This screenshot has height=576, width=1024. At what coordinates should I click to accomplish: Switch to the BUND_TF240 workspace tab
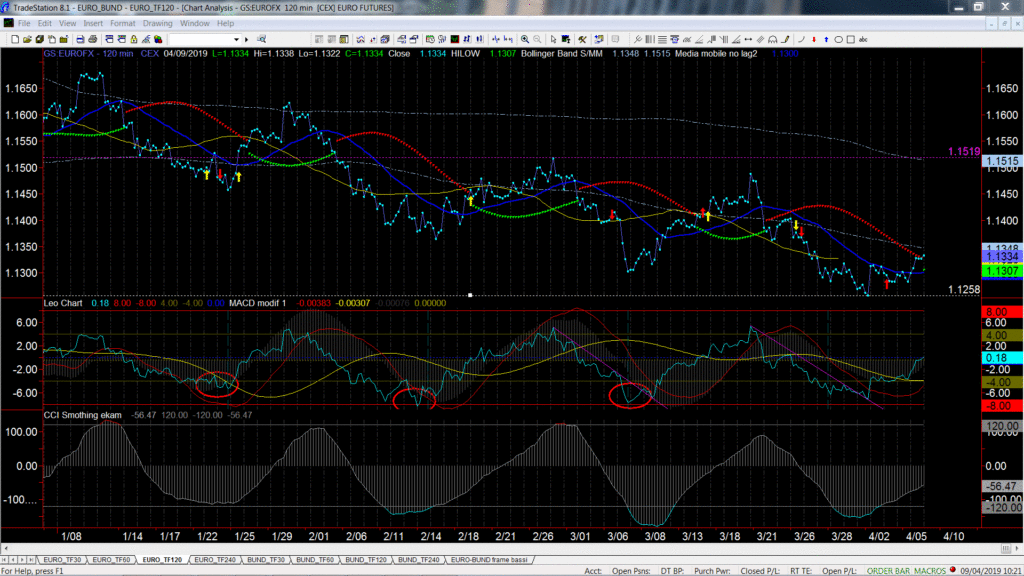pyautogui.click(x=419, y=560)
